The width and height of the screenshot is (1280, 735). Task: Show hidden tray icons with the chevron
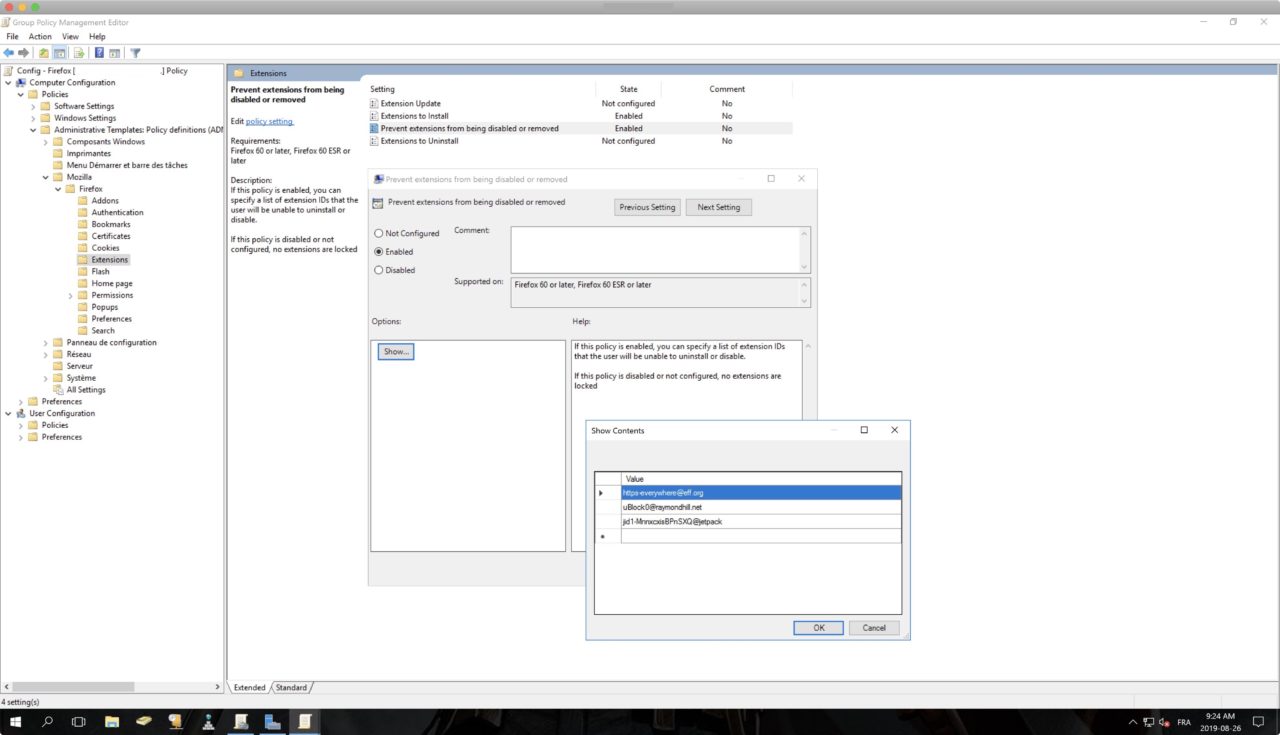pos(1133,722)
